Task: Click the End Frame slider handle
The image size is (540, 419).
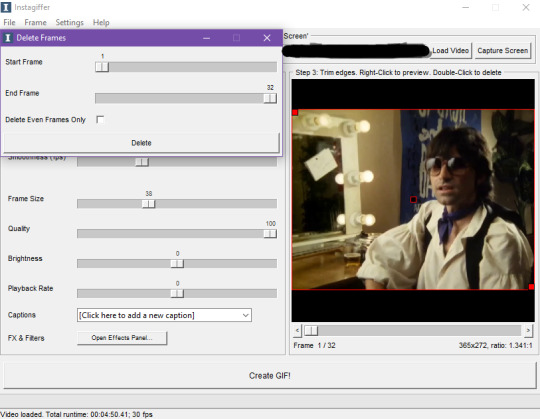Action: tap(270, 98)
